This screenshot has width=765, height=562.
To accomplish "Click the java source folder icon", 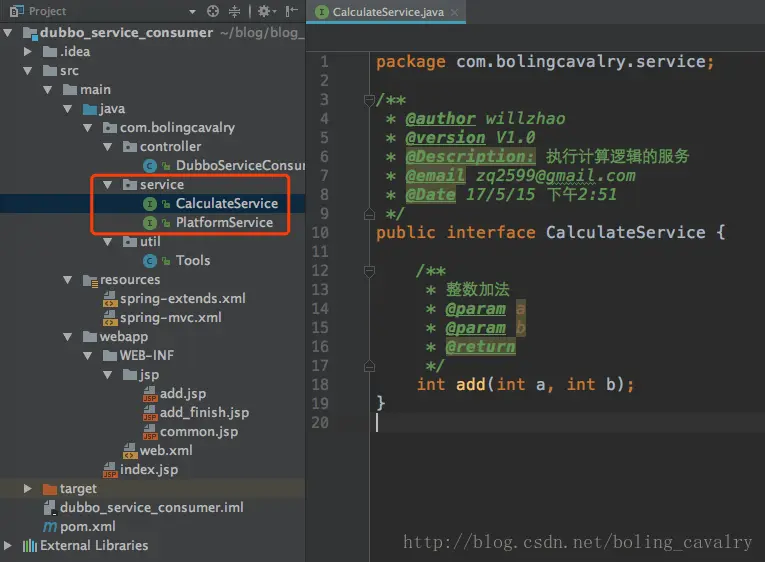I will tap(90, 109).
